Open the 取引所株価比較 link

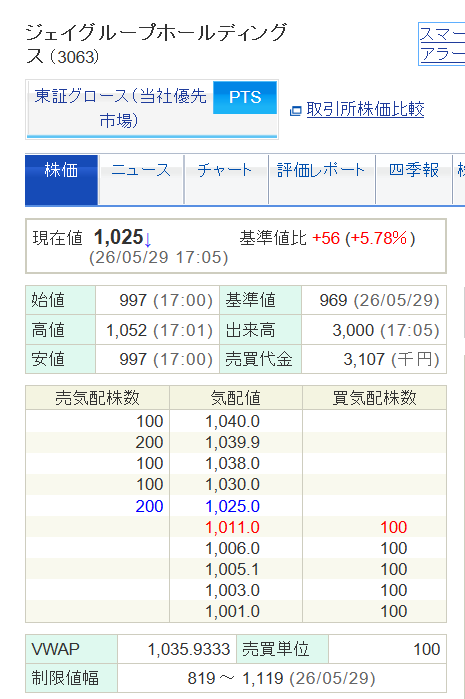[365, 109]
